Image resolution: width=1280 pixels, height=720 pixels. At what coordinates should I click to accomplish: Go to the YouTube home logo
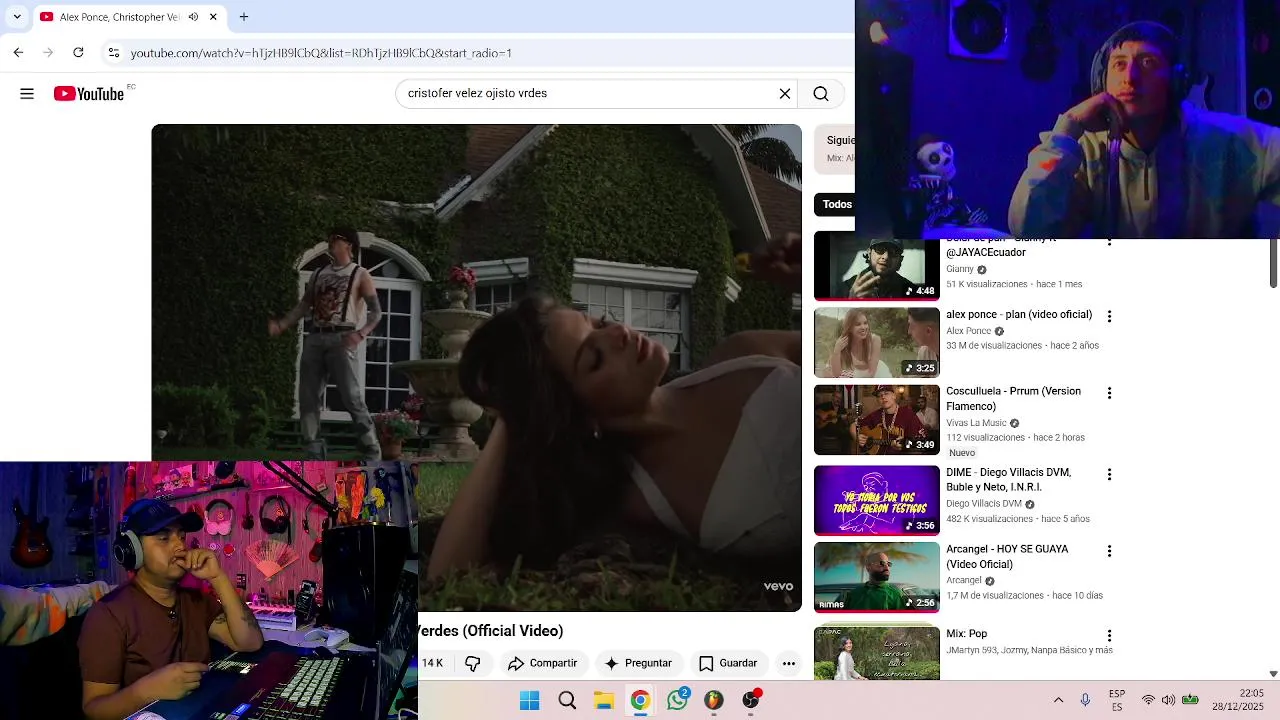click(89, 94)
